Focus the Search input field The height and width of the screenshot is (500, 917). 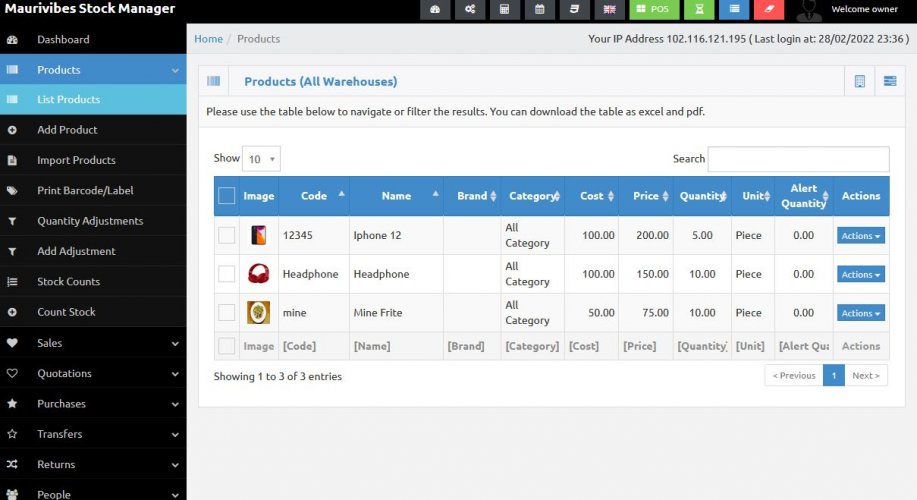coord(798,159)
